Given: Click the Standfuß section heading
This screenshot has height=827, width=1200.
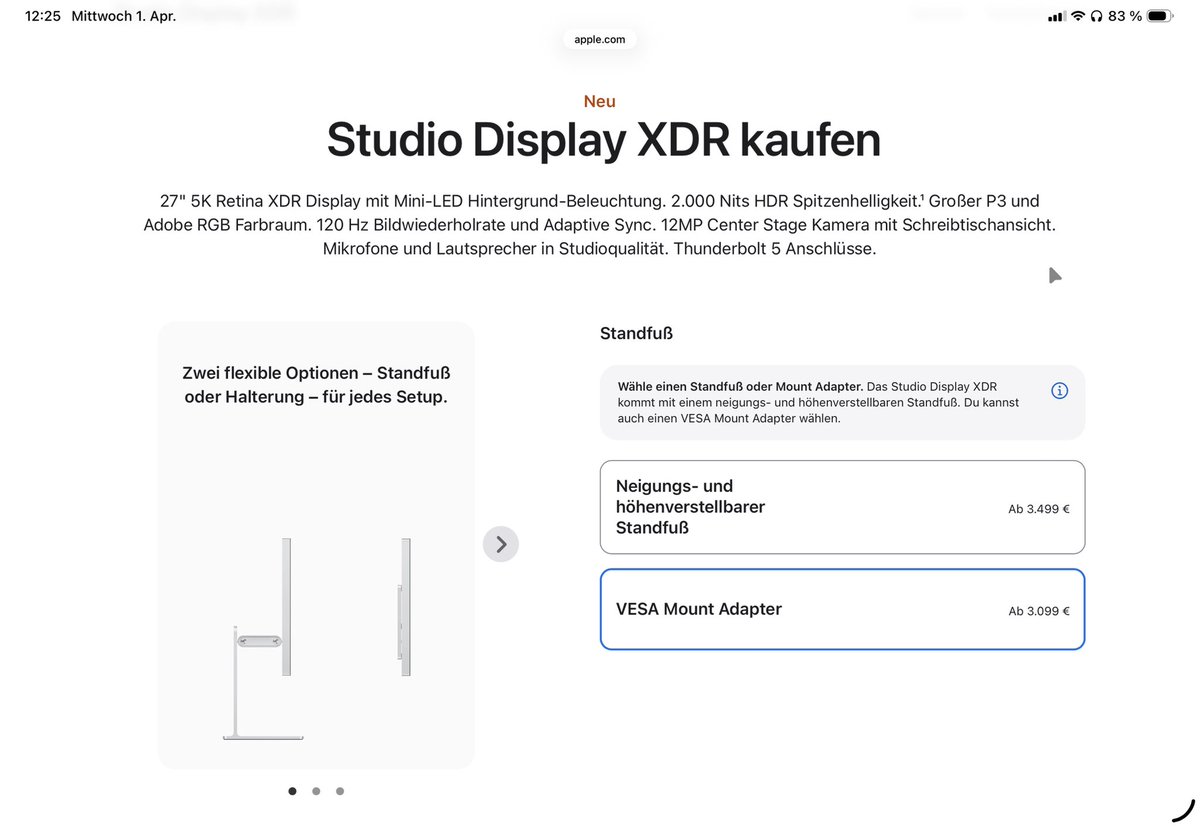Looking at the screenshot, I should pyautogui.click(x=636, y=333).
